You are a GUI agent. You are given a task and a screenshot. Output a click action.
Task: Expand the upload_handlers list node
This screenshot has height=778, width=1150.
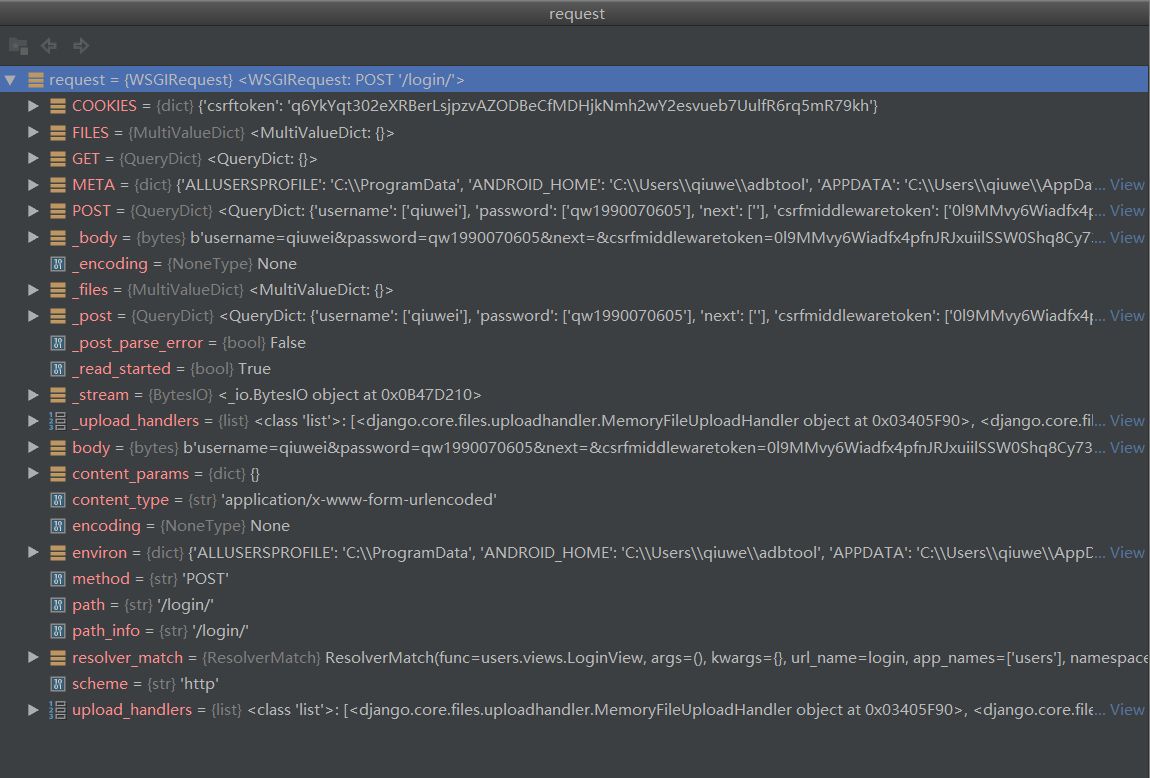coord(33,710)
